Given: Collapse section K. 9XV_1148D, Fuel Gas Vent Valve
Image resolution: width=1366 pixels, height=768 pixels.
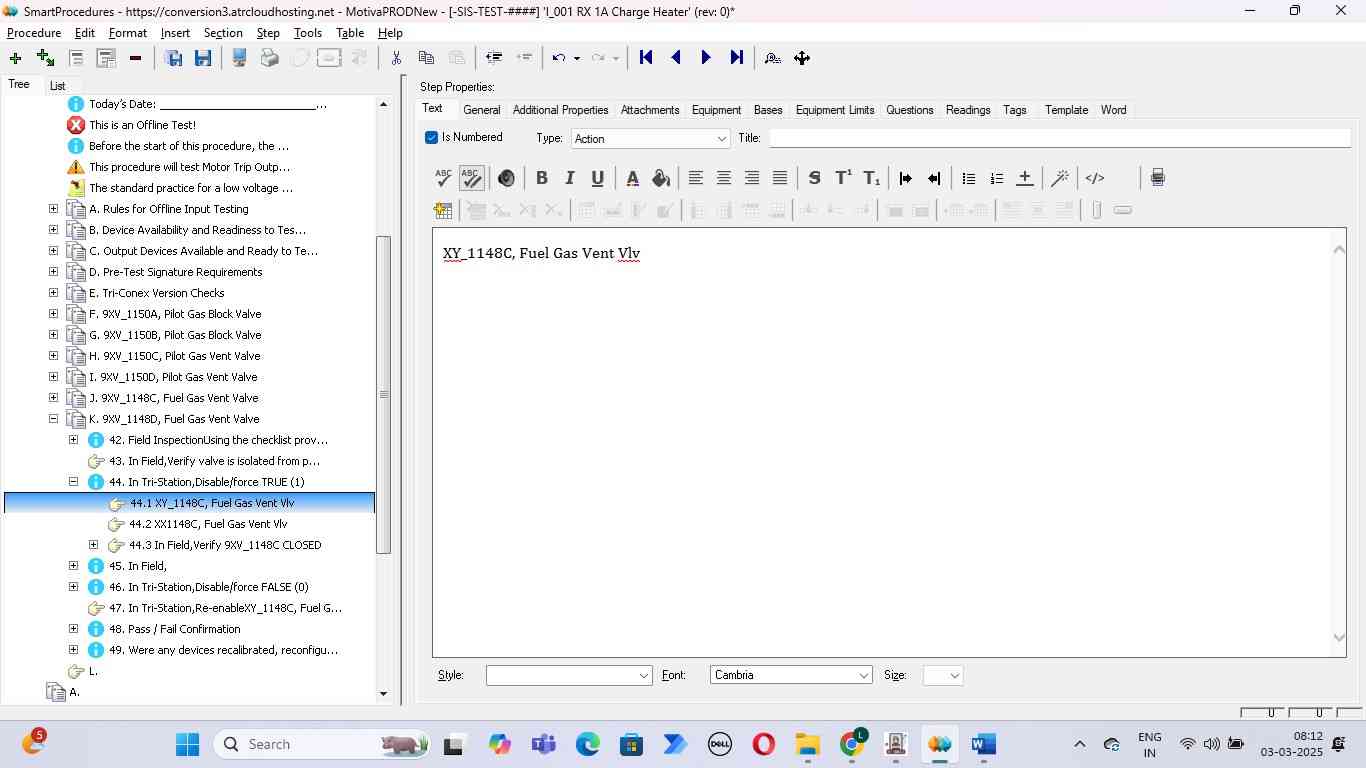Looking at the screenshot, I should [53, 419].
